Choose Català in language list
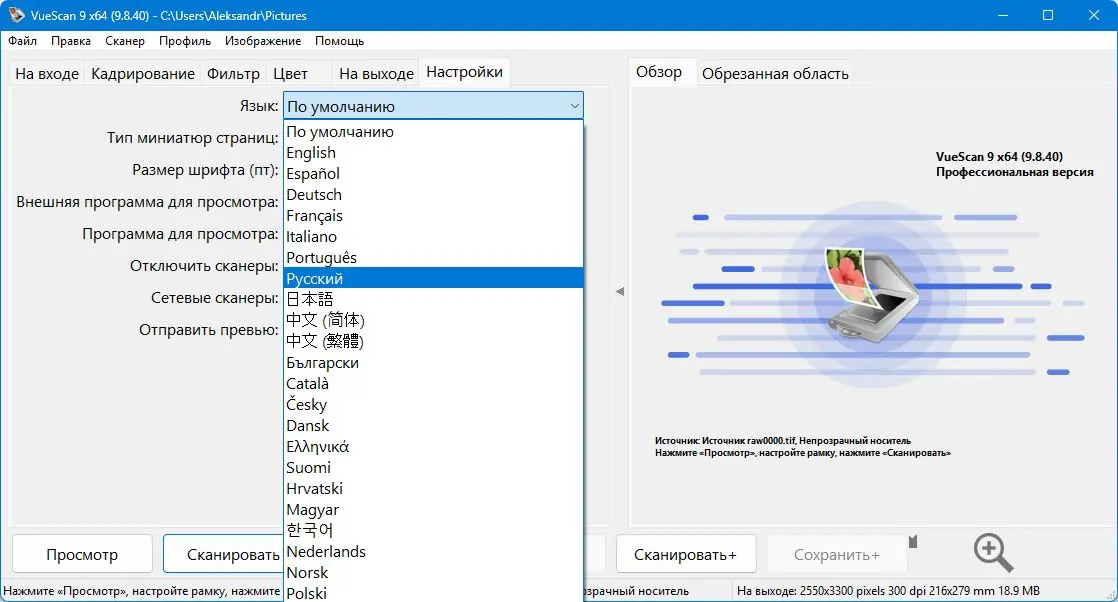This screenshot has width=1118, height=602. pyautogui.click(x=434, y=383)
